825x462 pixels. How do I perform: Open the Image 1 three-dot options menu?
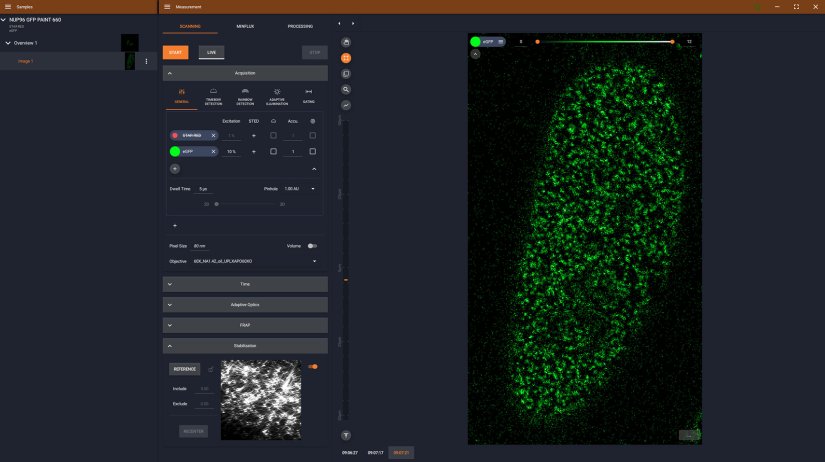pos(146,62)
